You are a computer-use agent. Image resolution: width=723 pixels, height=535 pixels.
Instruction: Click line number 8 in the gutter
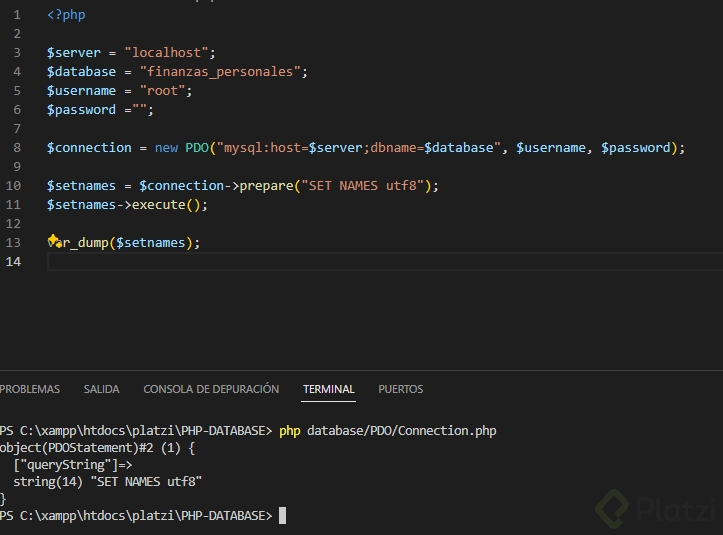point(15,147)
